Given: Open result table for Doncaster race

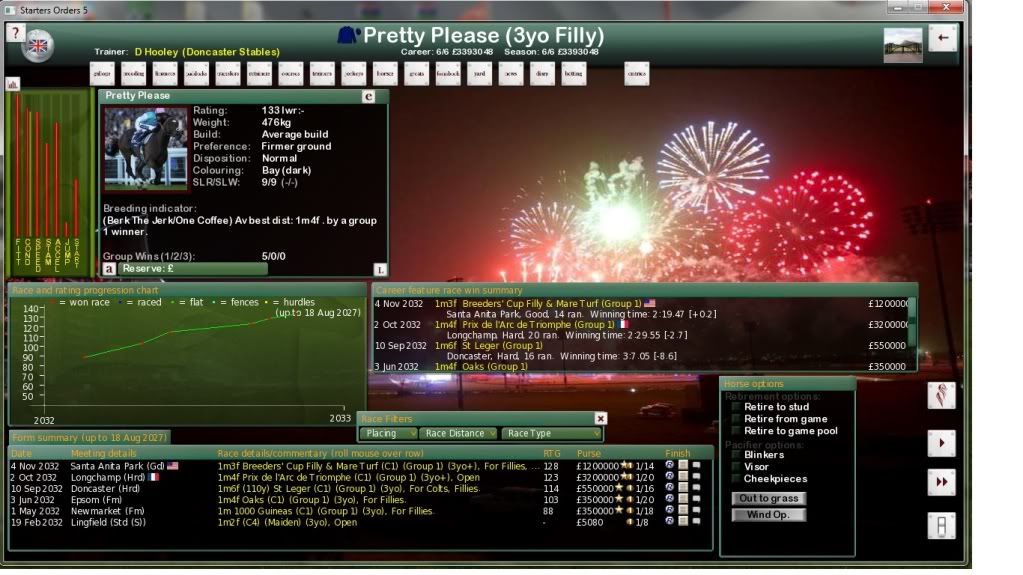Looking at the screenshot, I should point(683,488).
